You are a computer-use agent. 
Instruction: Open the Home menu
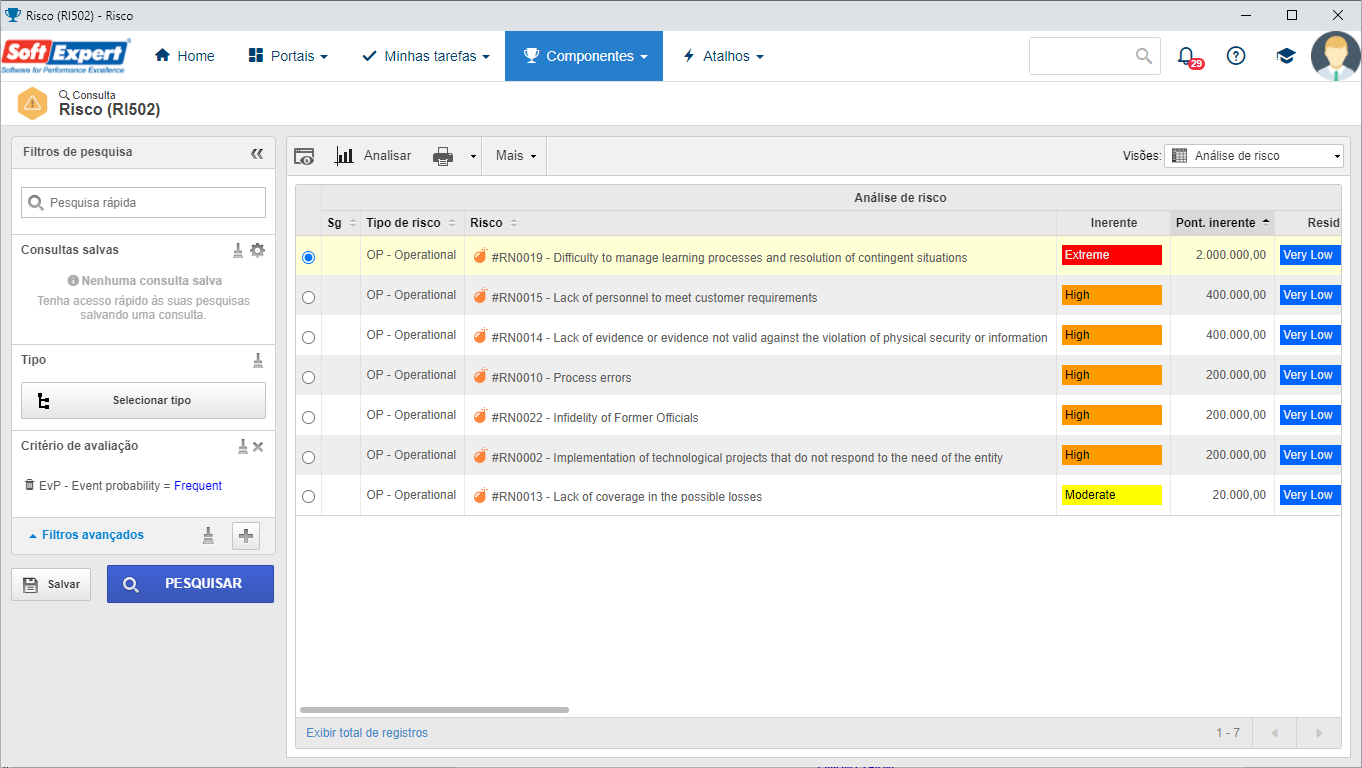[x=185, y=56]
